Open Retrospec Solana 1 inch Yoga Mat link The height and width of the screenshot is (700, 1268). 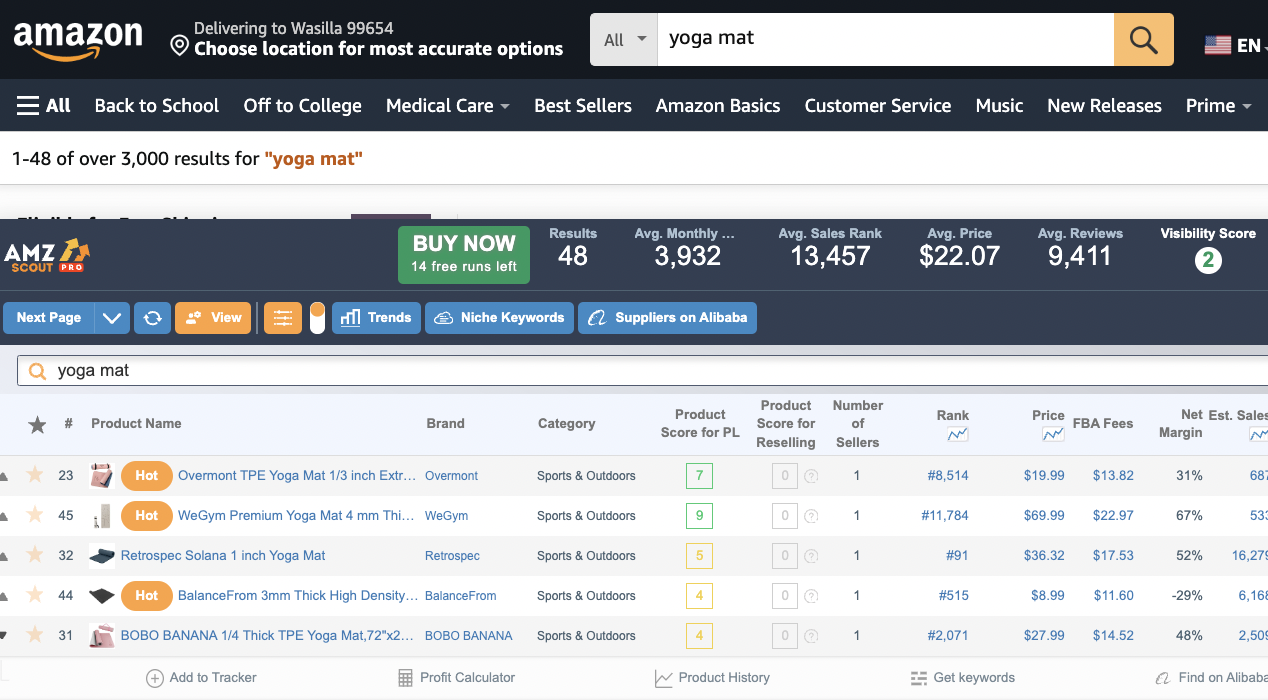[x=223, y=556]
